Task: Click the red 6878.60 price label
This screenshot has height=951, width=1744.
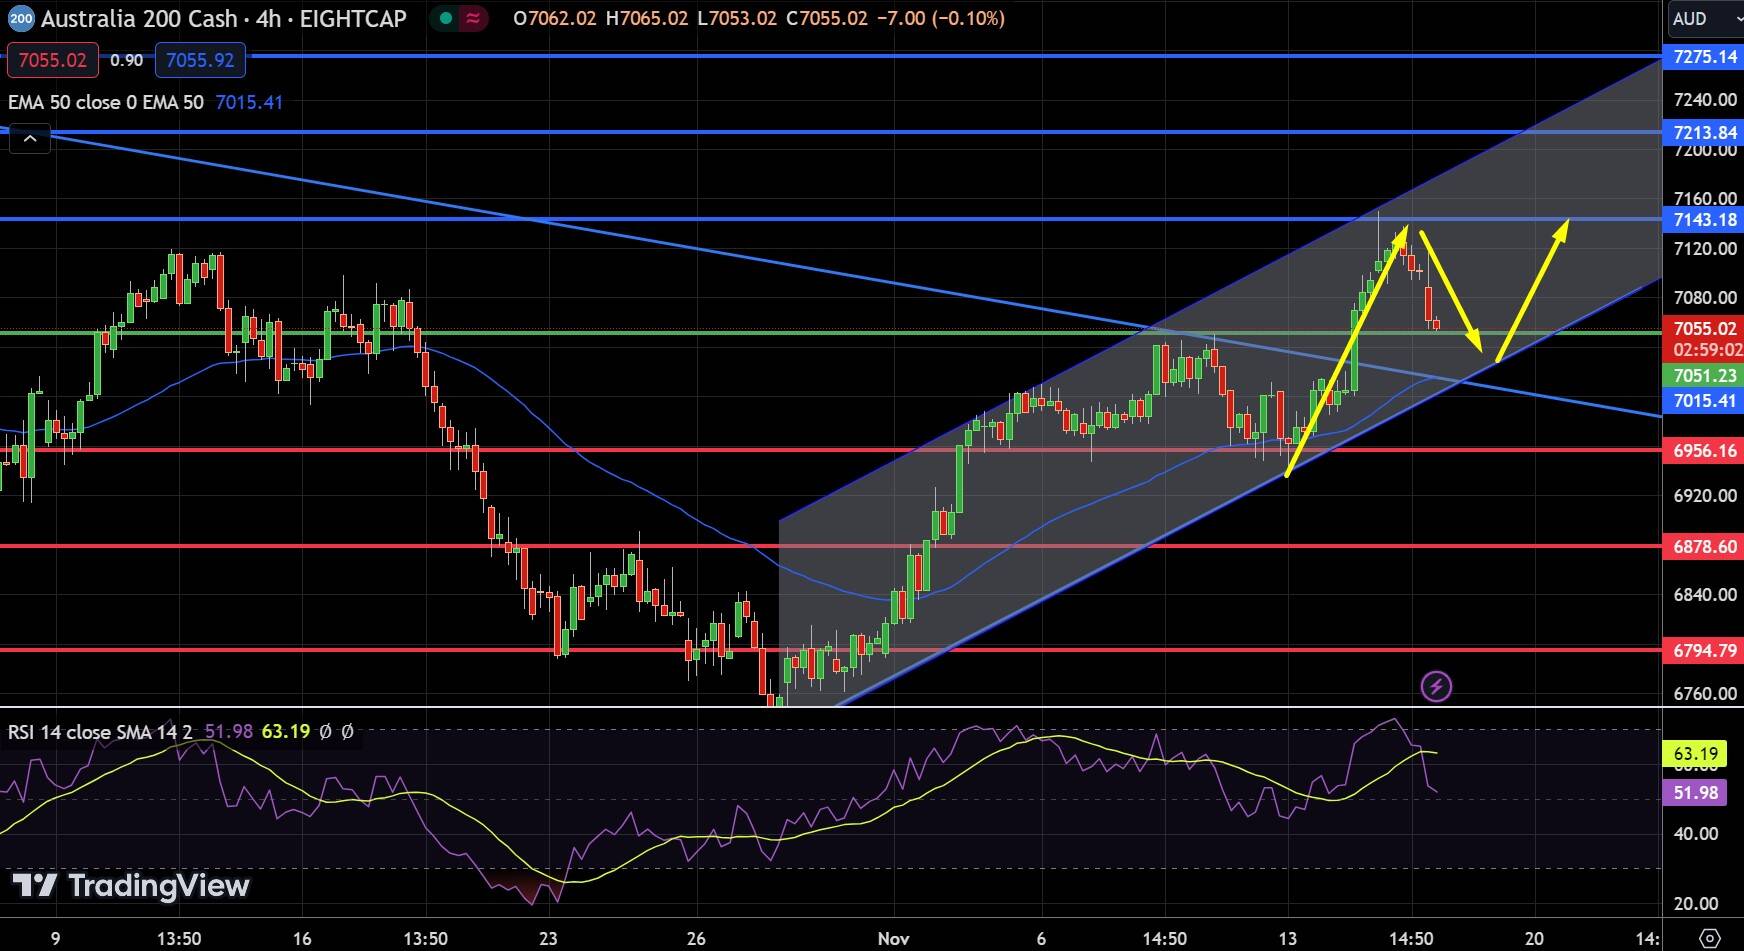Action: coord(1703,547)
